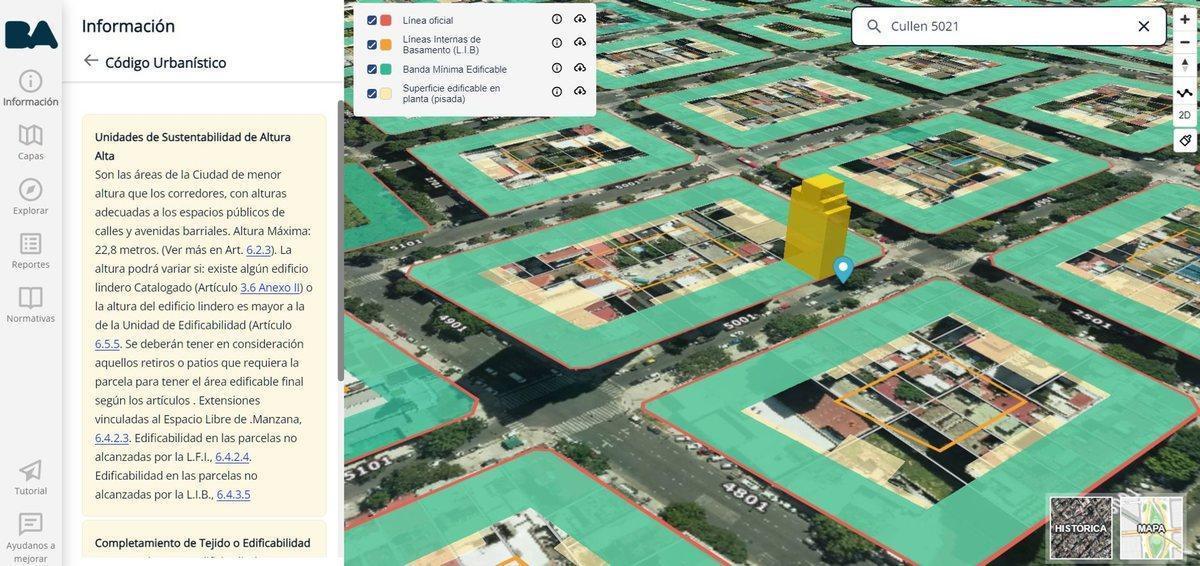Open the 6.4.2.3 link
Image resolution: width=1200 pixels, height=566 pixels.
coord(112,438)
